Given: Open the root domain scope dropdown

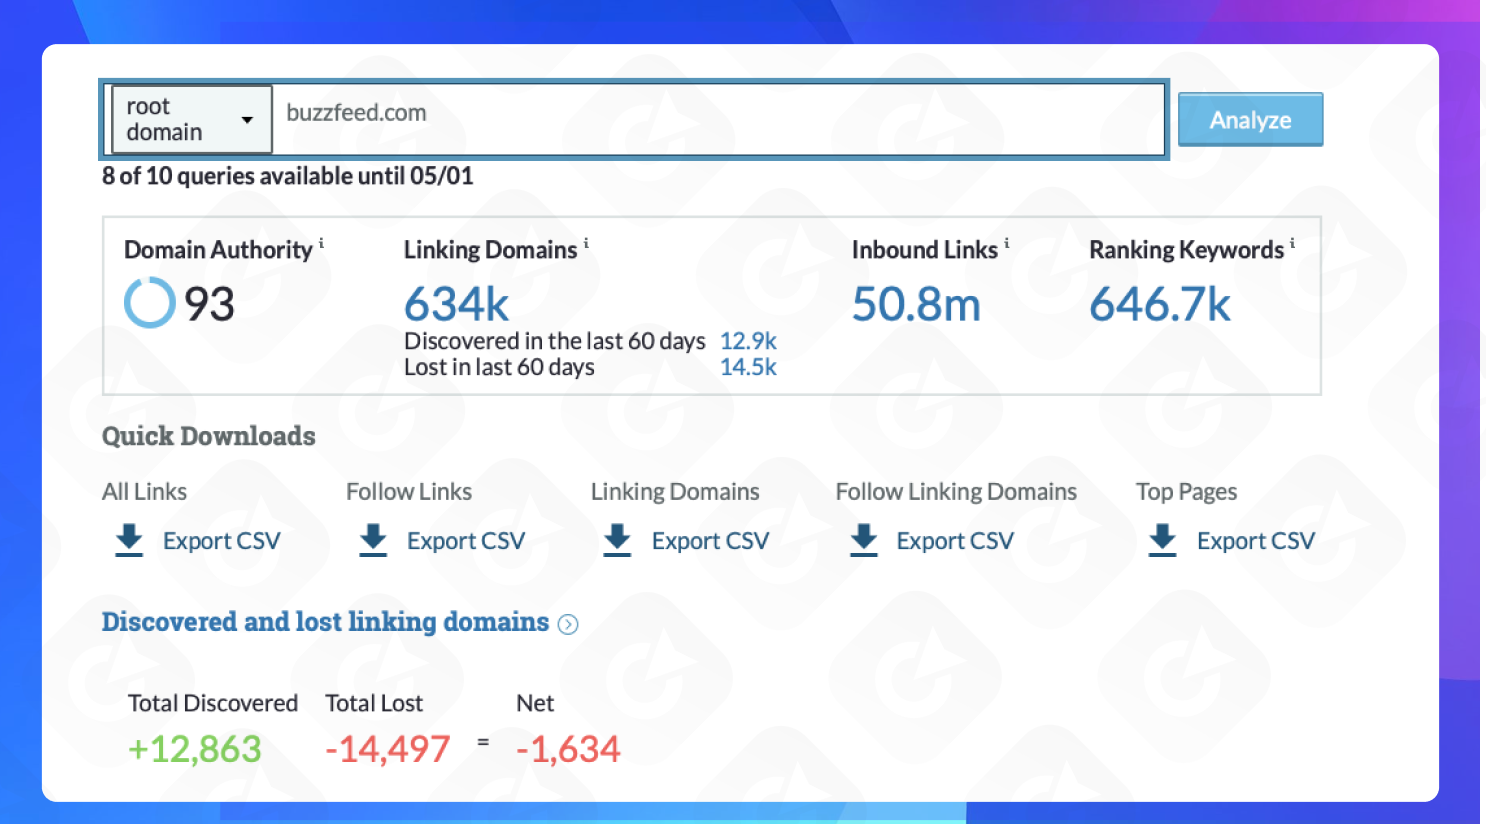Looking at the screenshot, I should (191, 119).
